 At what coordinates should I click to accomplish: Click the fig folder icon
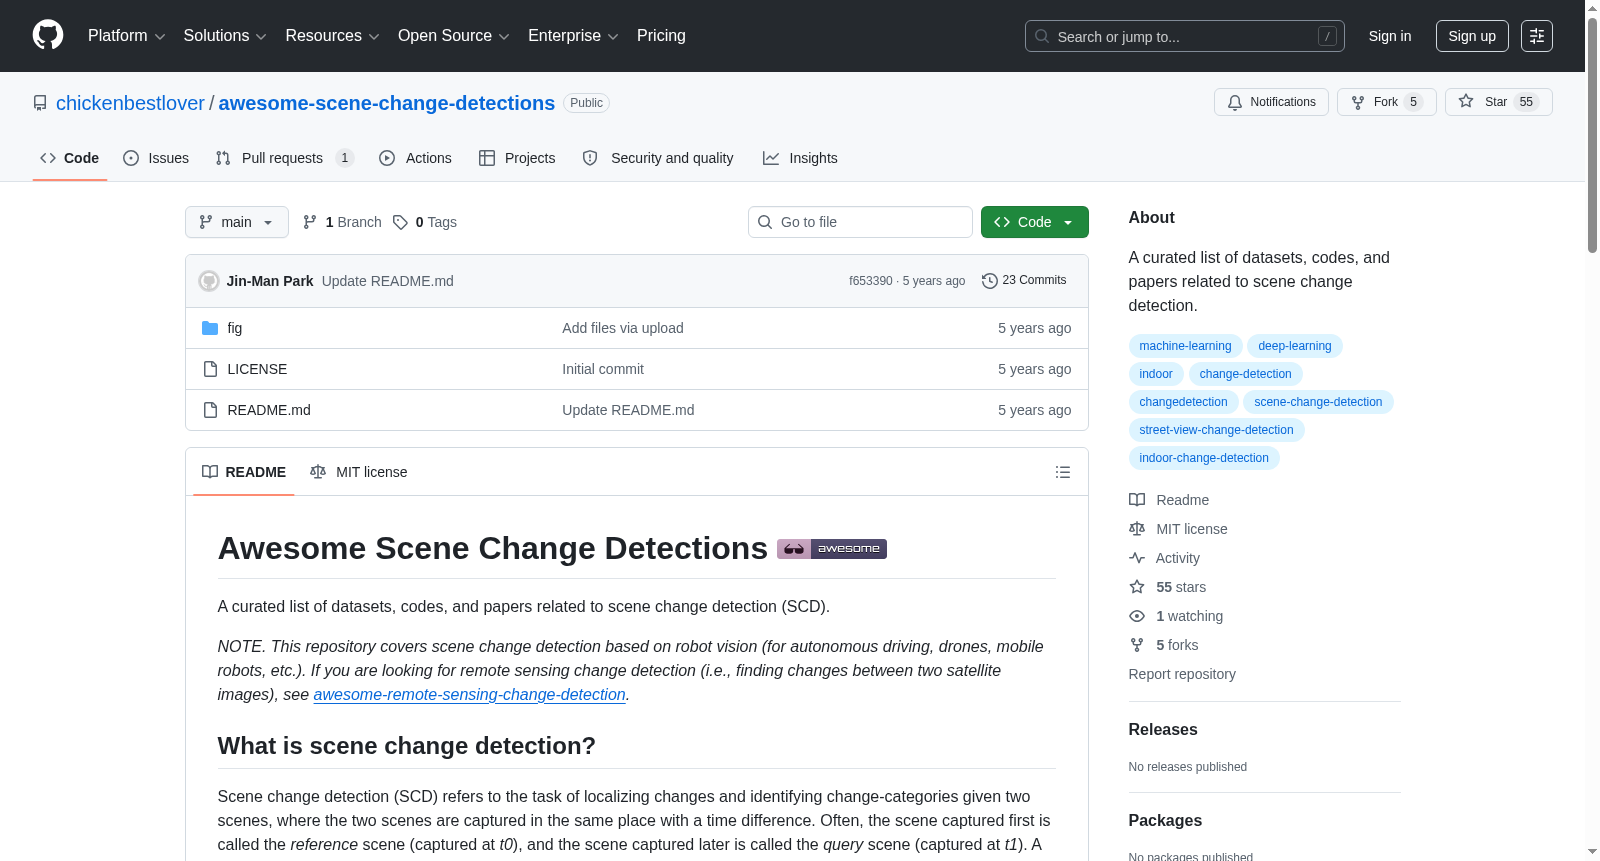[210, 328]
